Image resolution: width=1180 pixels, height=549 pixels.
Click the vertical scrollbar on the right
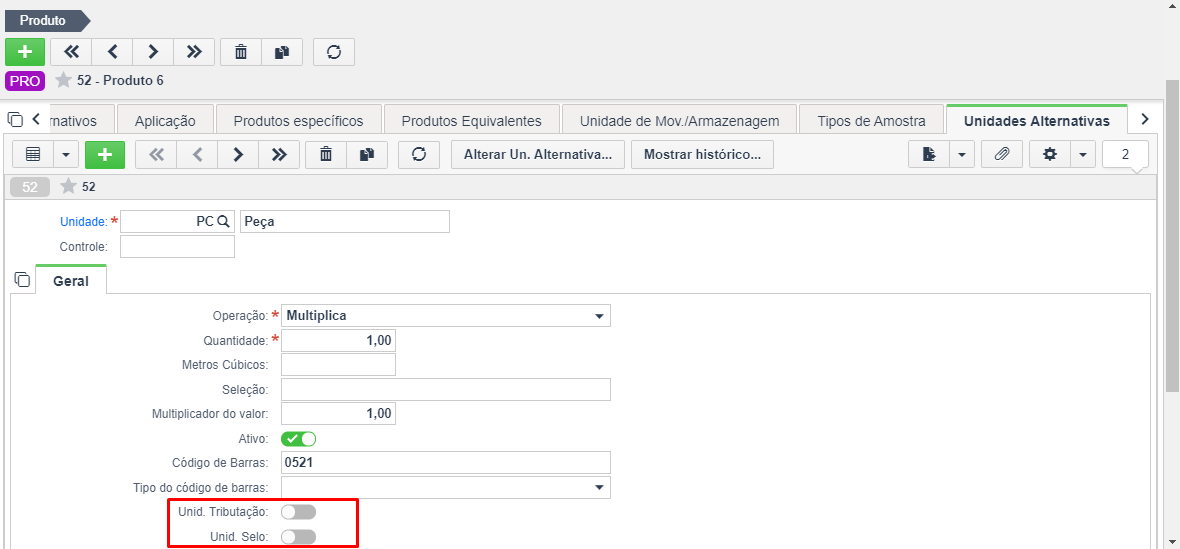(x=1172, y=235)
